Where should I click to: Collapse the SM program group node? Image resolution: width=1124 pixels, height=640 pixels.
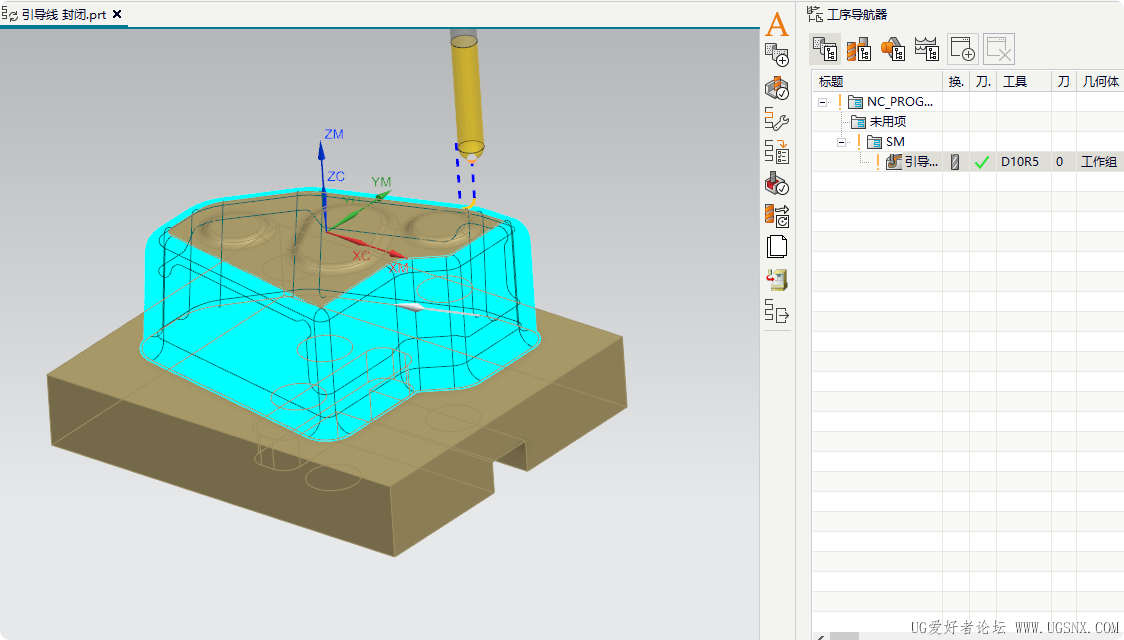(842, 143)
